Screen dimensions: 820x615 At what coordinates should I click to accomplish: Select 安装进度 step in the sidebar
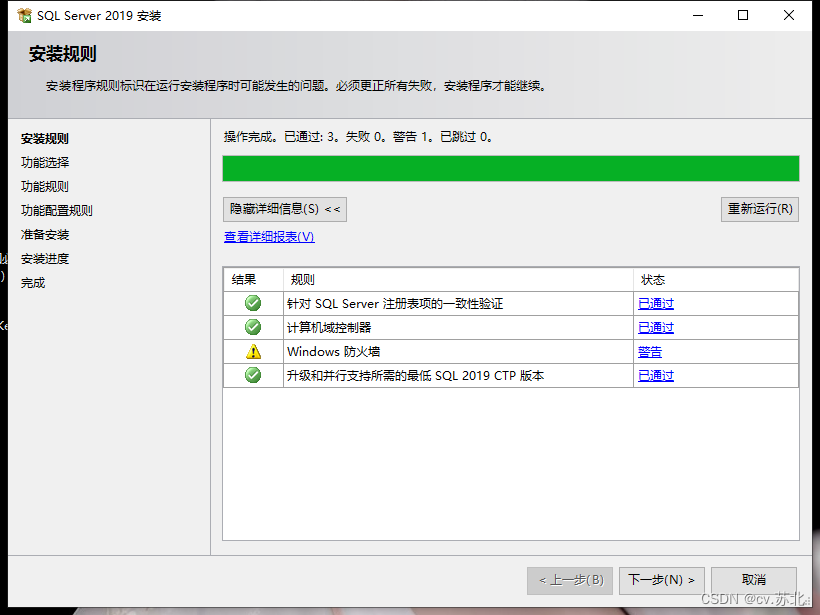(x=45, y=259)
